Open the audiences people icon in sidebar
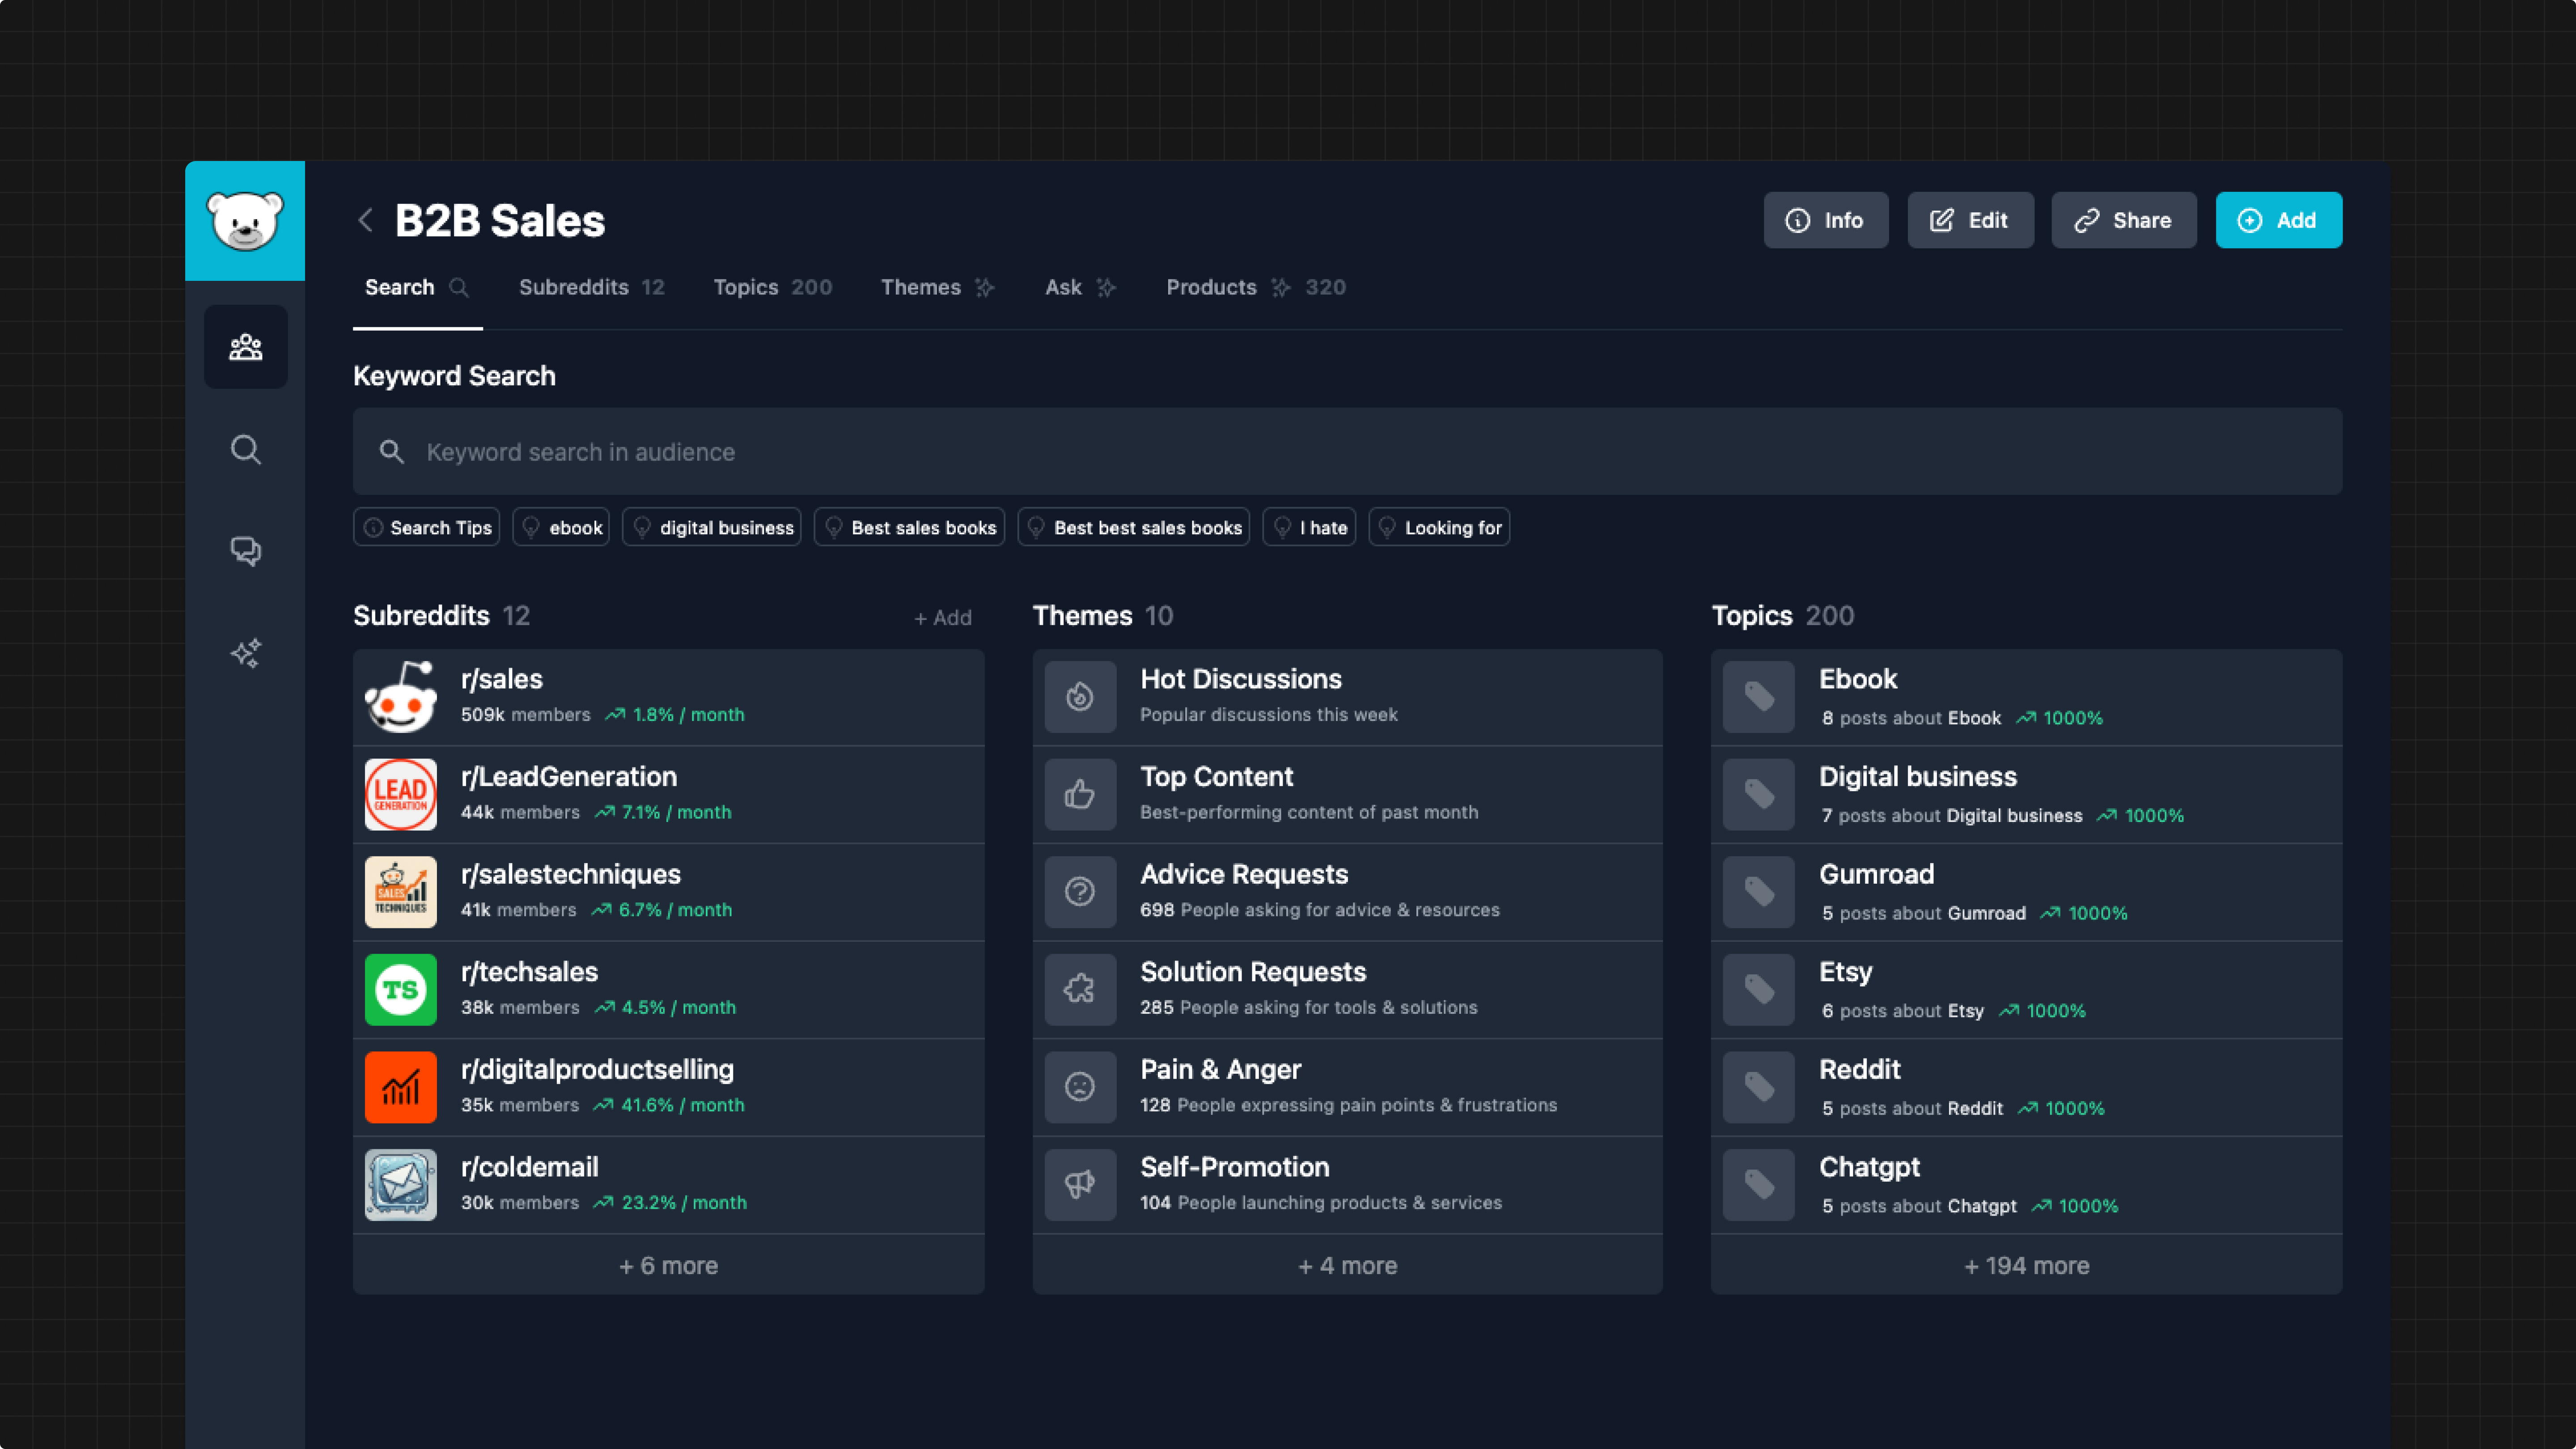 coord(245,347)
